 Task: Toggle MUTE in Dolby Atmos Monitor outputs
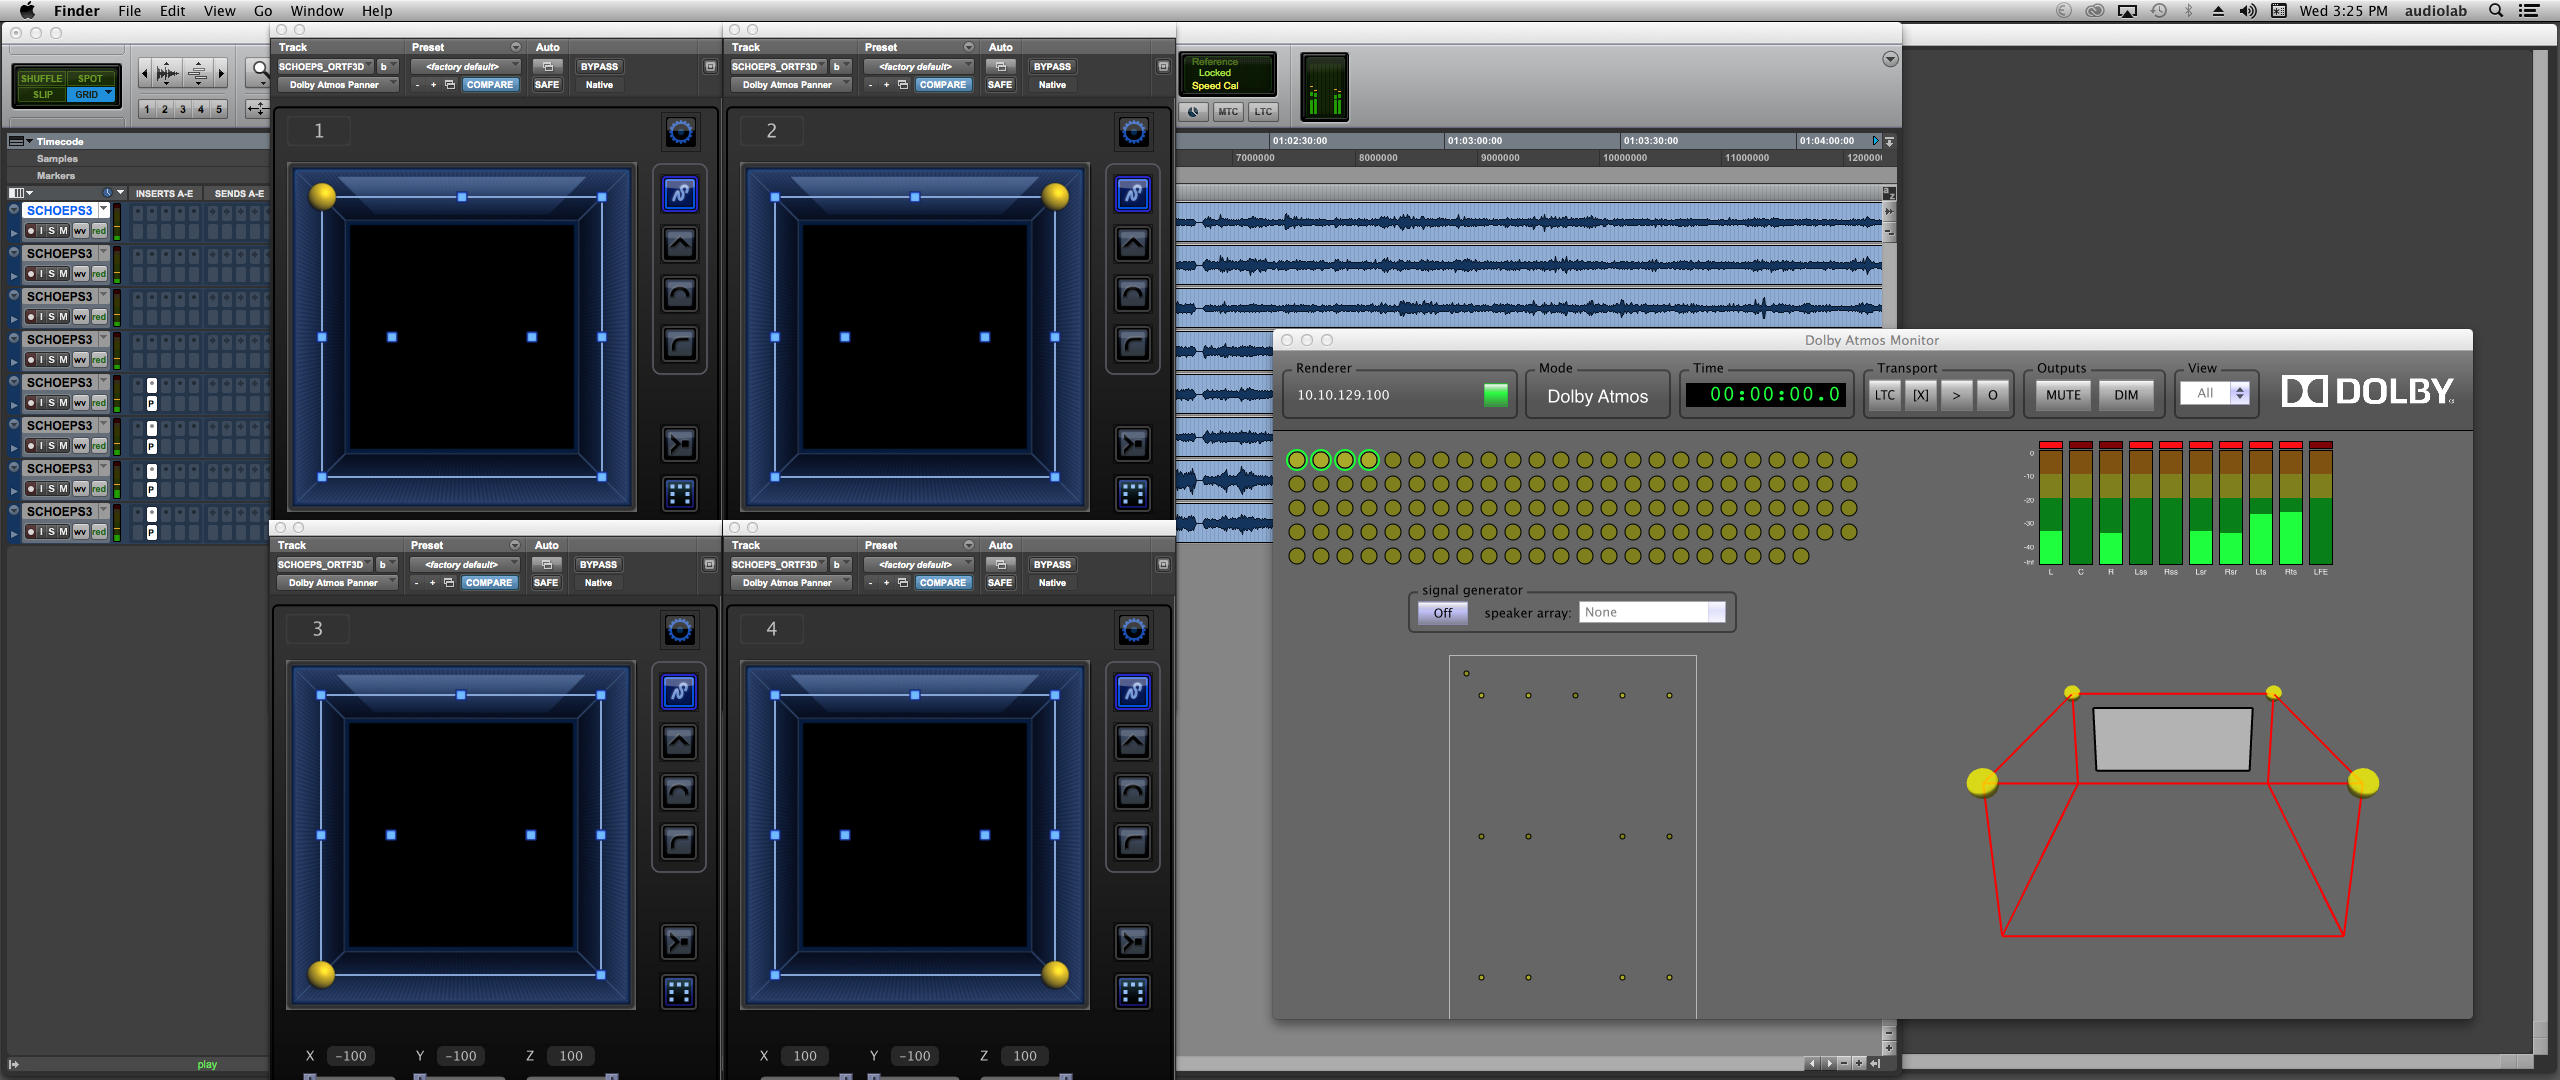(x=2062, y=395)
